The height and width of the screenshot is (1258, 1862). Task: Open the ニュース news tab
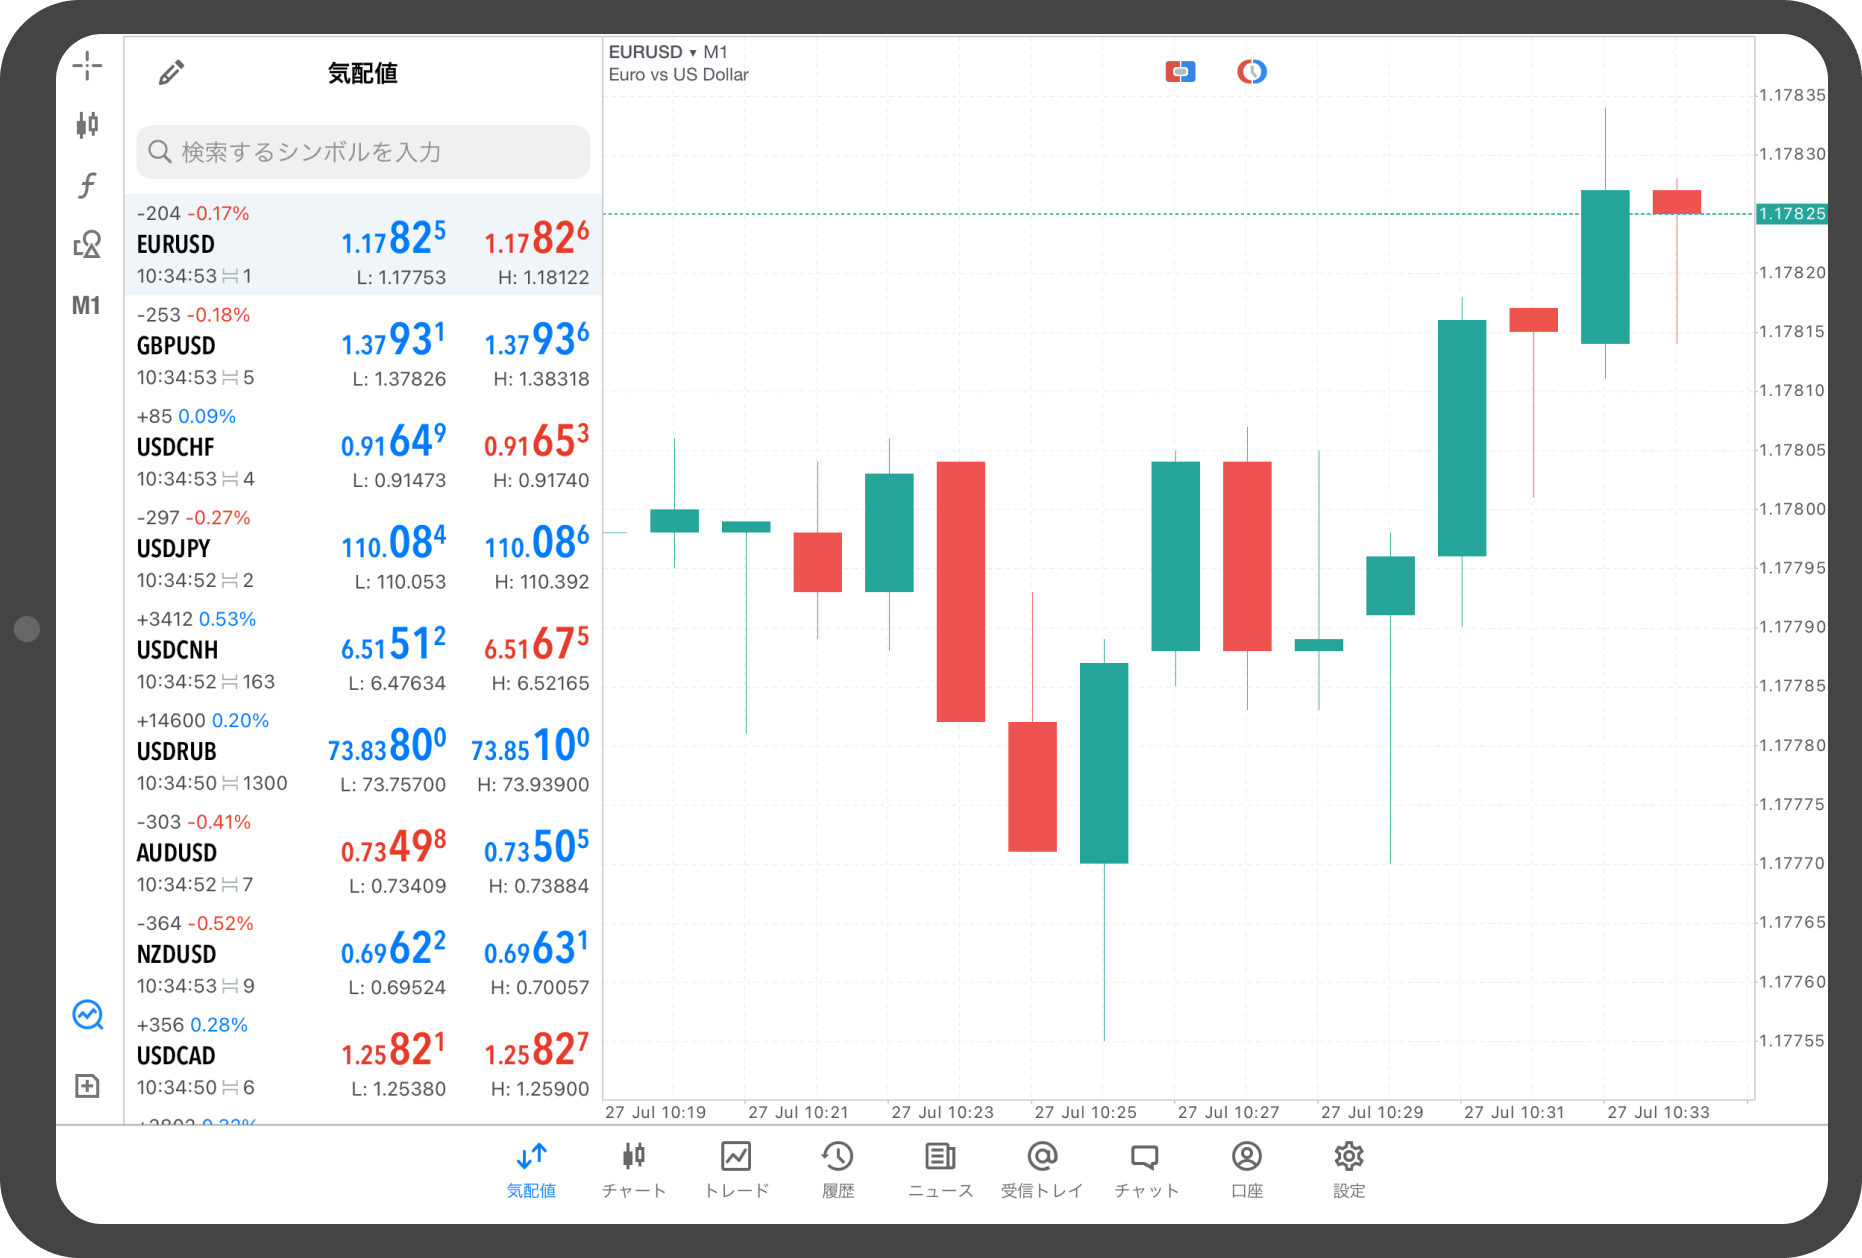pos(940,1168)
